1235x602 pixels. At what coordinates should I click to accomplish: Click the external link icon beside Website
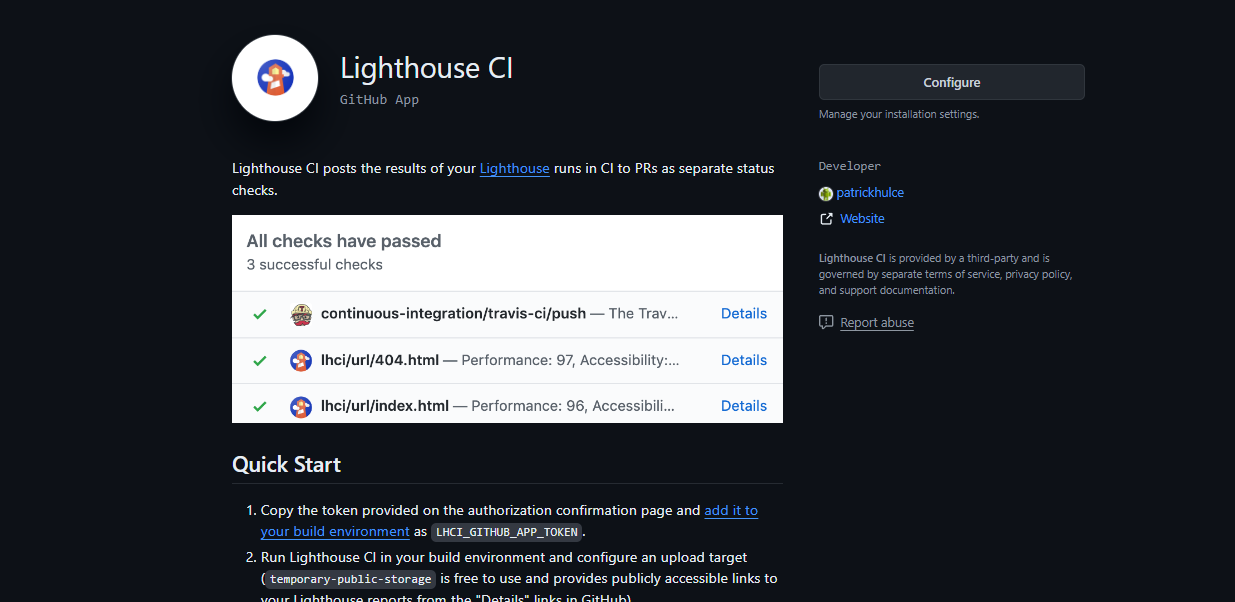(x=826, y=218)
